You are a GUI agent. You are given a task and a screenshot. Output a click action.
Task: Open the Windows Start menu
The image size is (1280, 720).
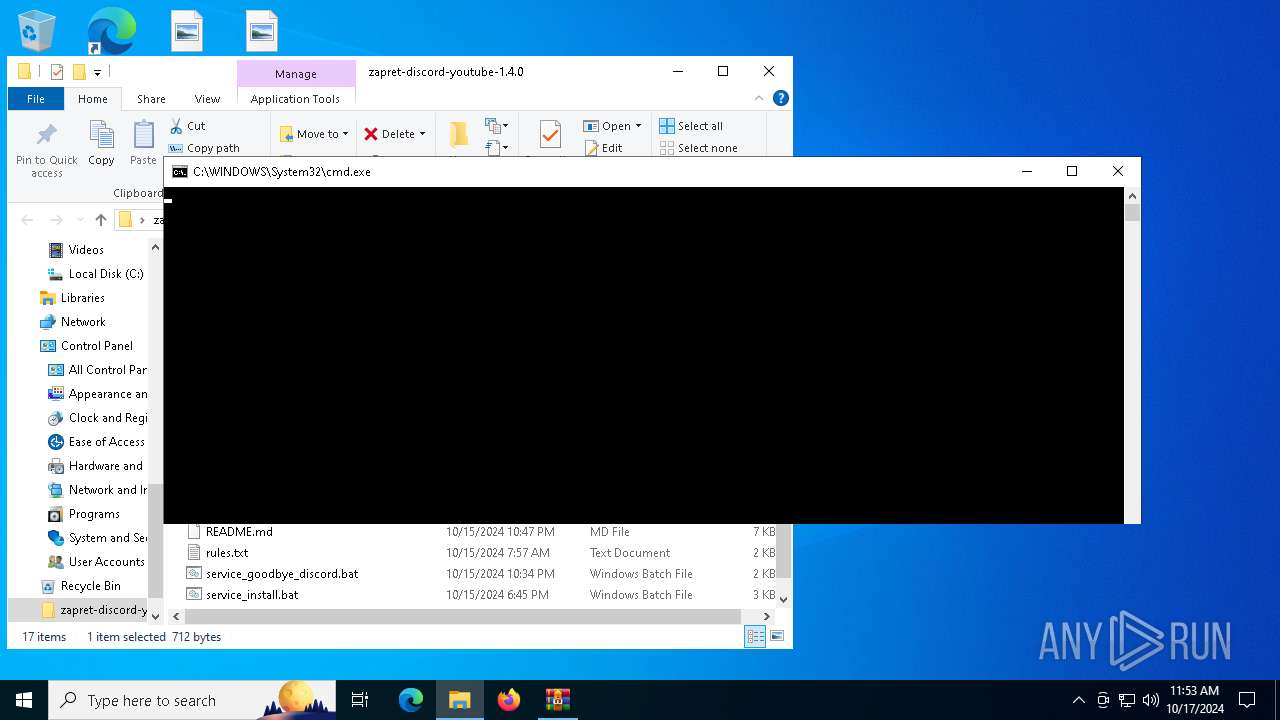(24, 700)
